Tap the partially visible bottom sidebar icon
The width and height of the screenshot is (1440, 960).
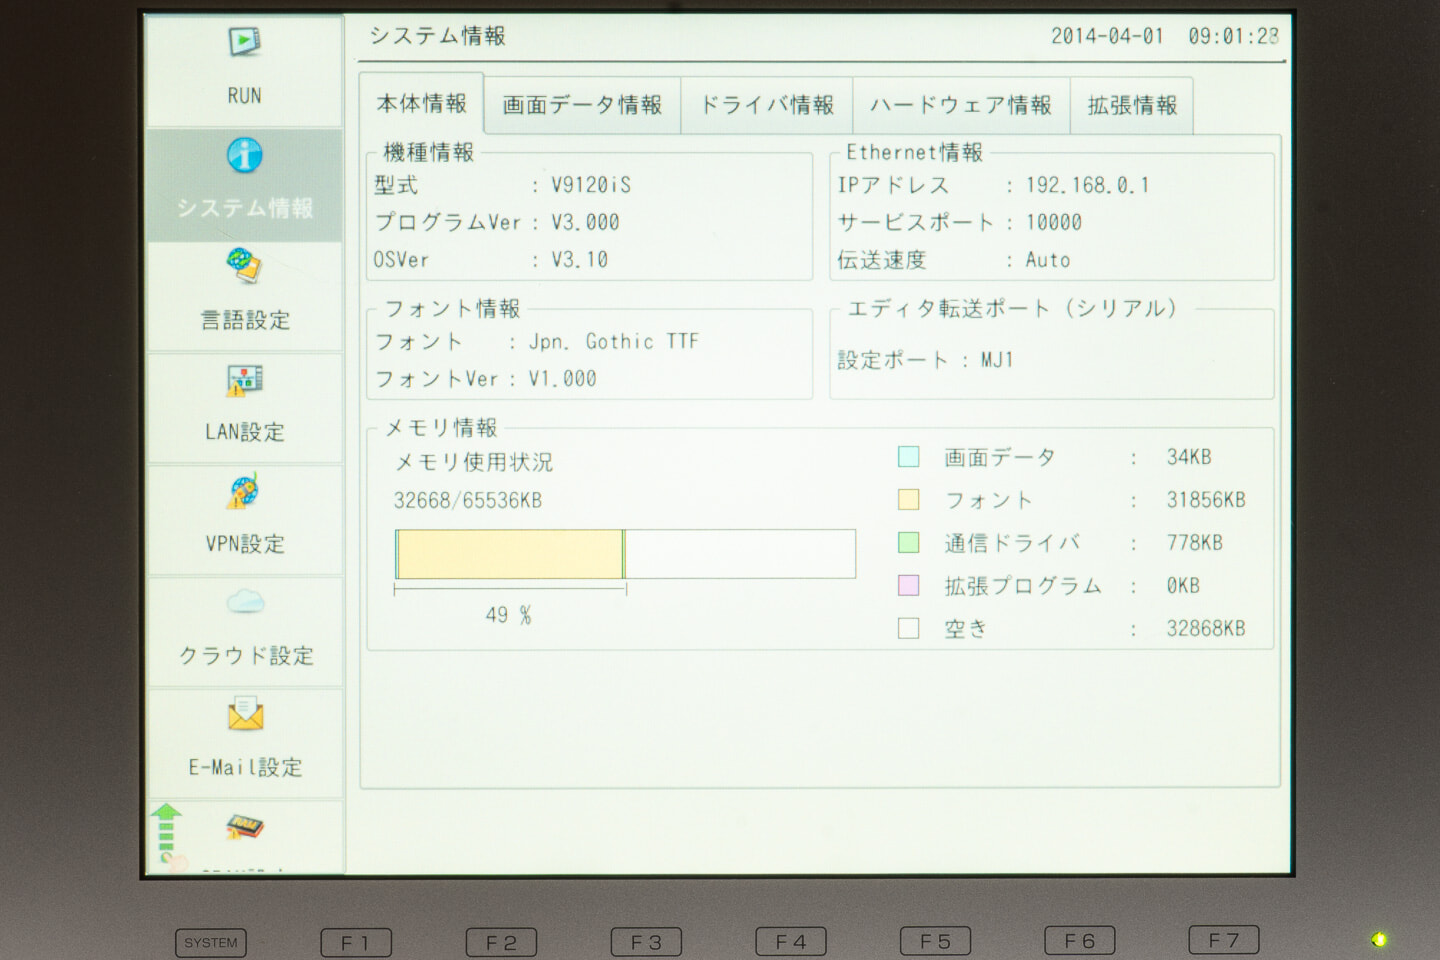(245, 828)
